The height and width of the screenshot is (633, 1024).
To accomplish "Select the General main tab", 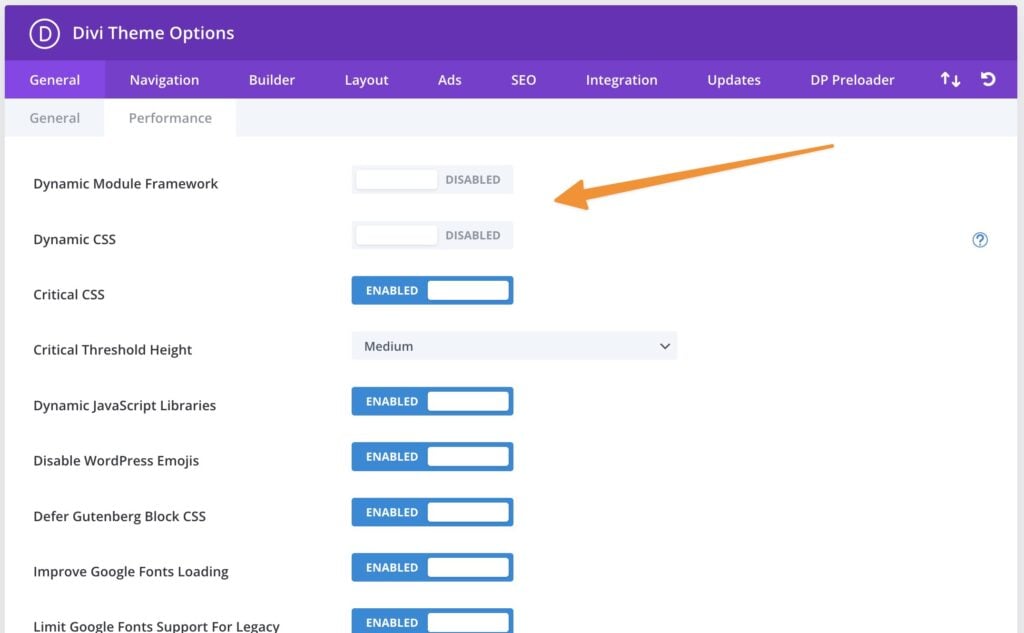I will pos(55,80).
